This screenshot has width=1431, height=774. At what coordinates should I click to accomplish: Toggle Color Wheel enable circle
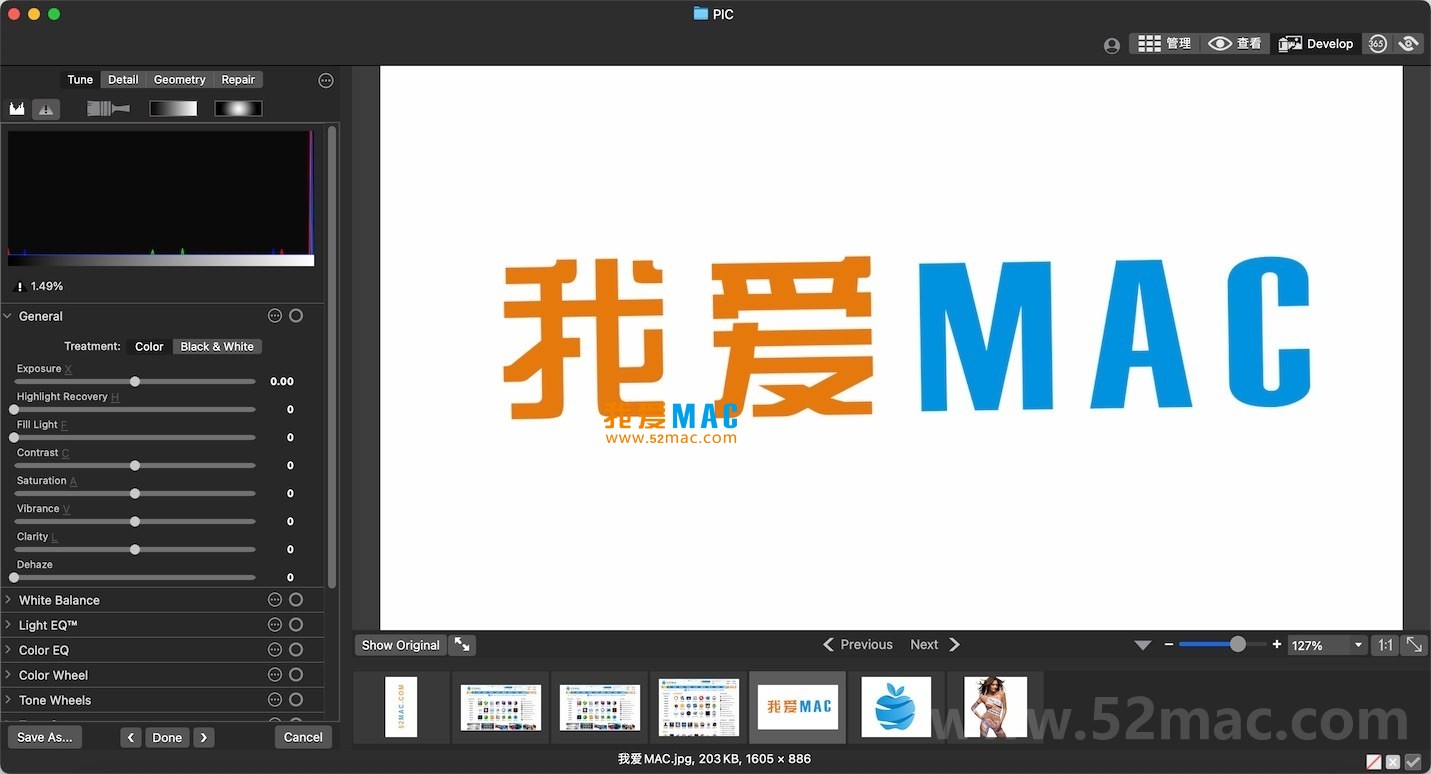click(296, 674)
